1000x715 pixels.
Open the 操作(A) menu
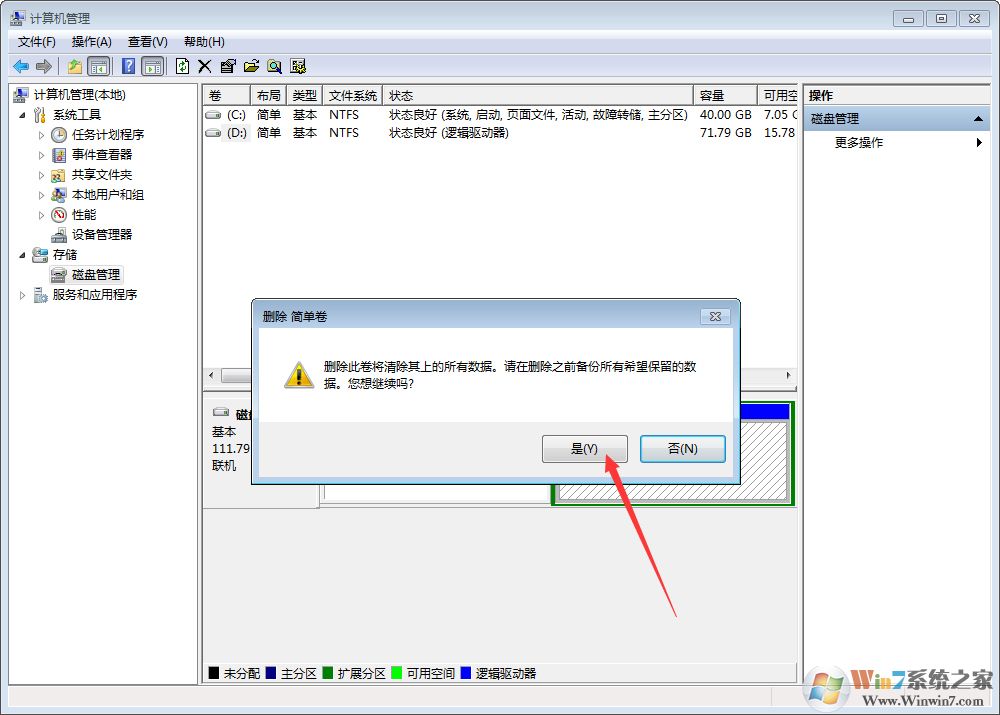click(x=92, y=41)
